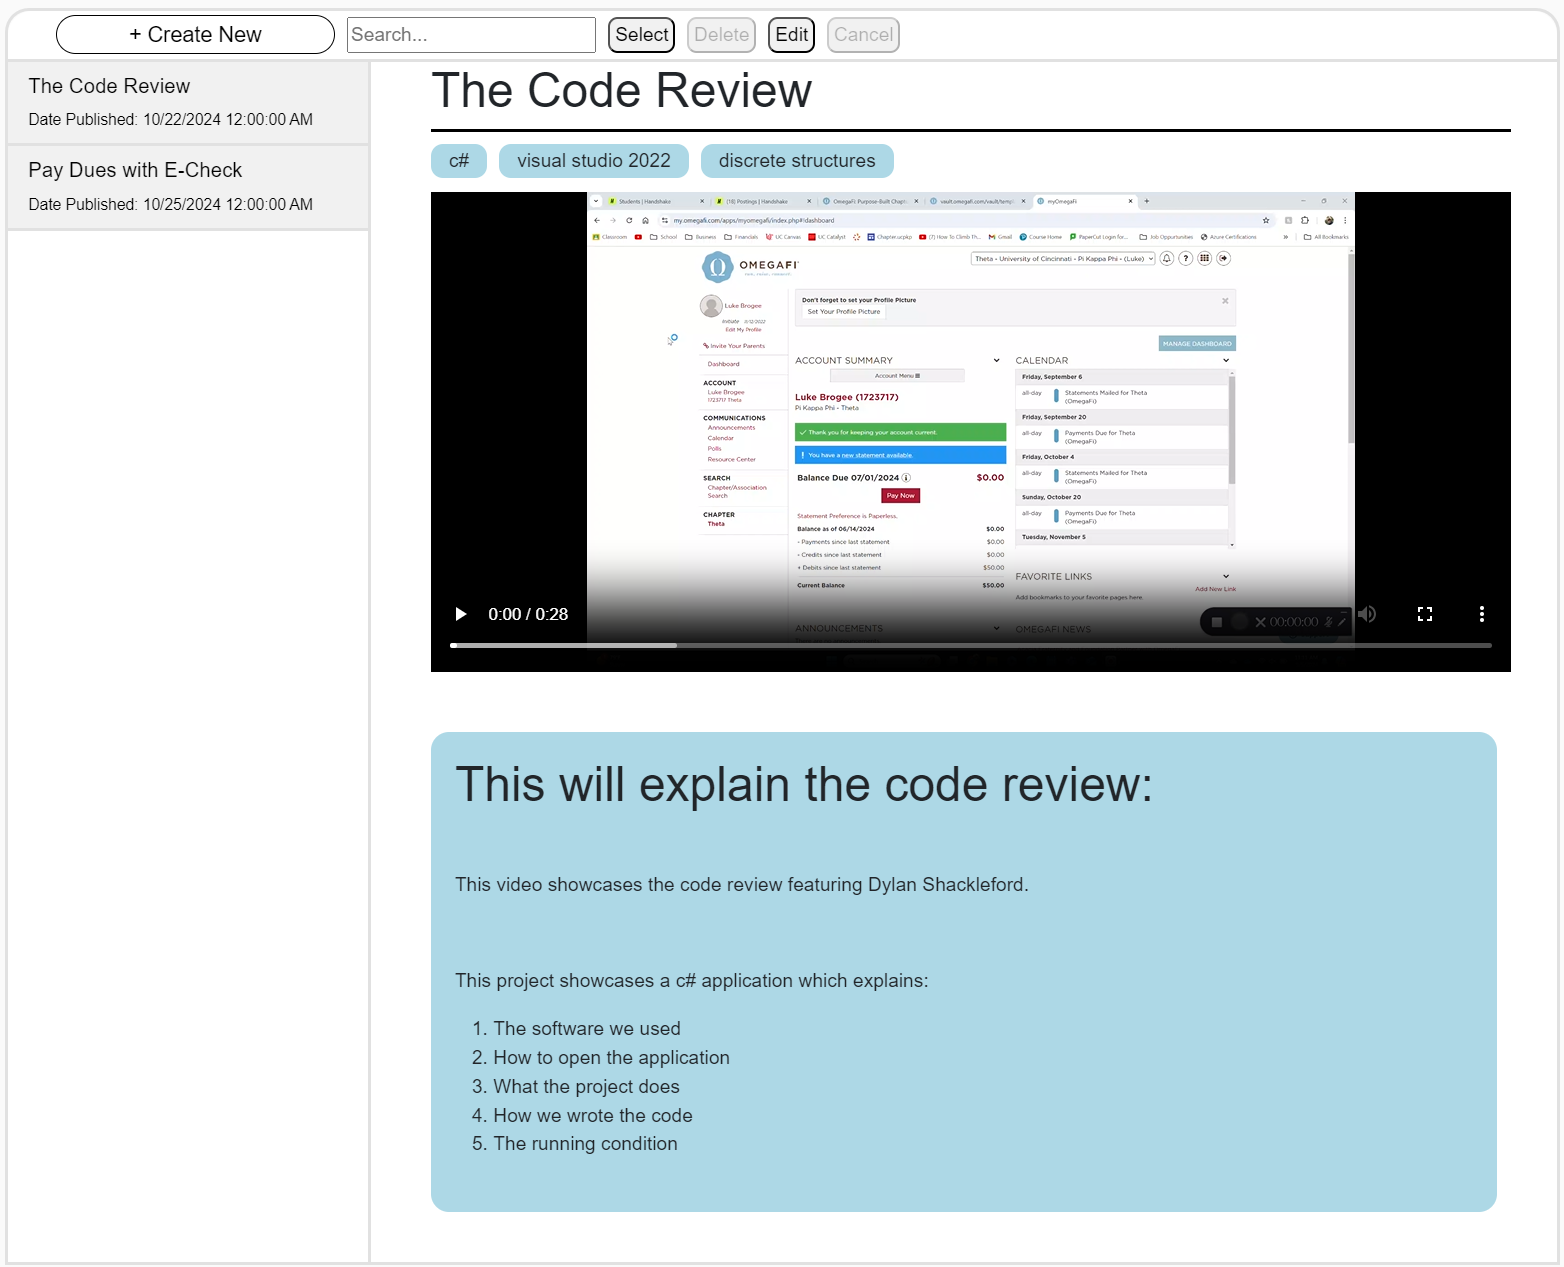Click the Delete button
Viewport: 1564px width, 1267px height.
point(721,35)
